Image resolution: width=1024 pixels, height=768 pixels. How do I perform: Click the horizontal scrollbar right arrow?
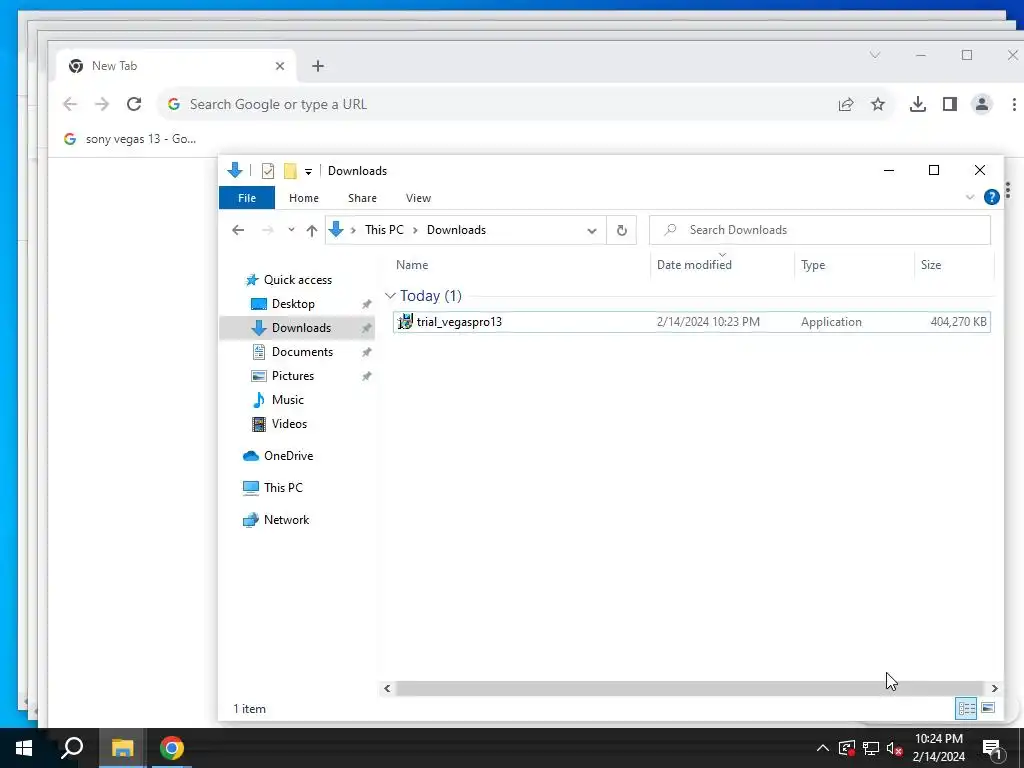pos(994,688)
